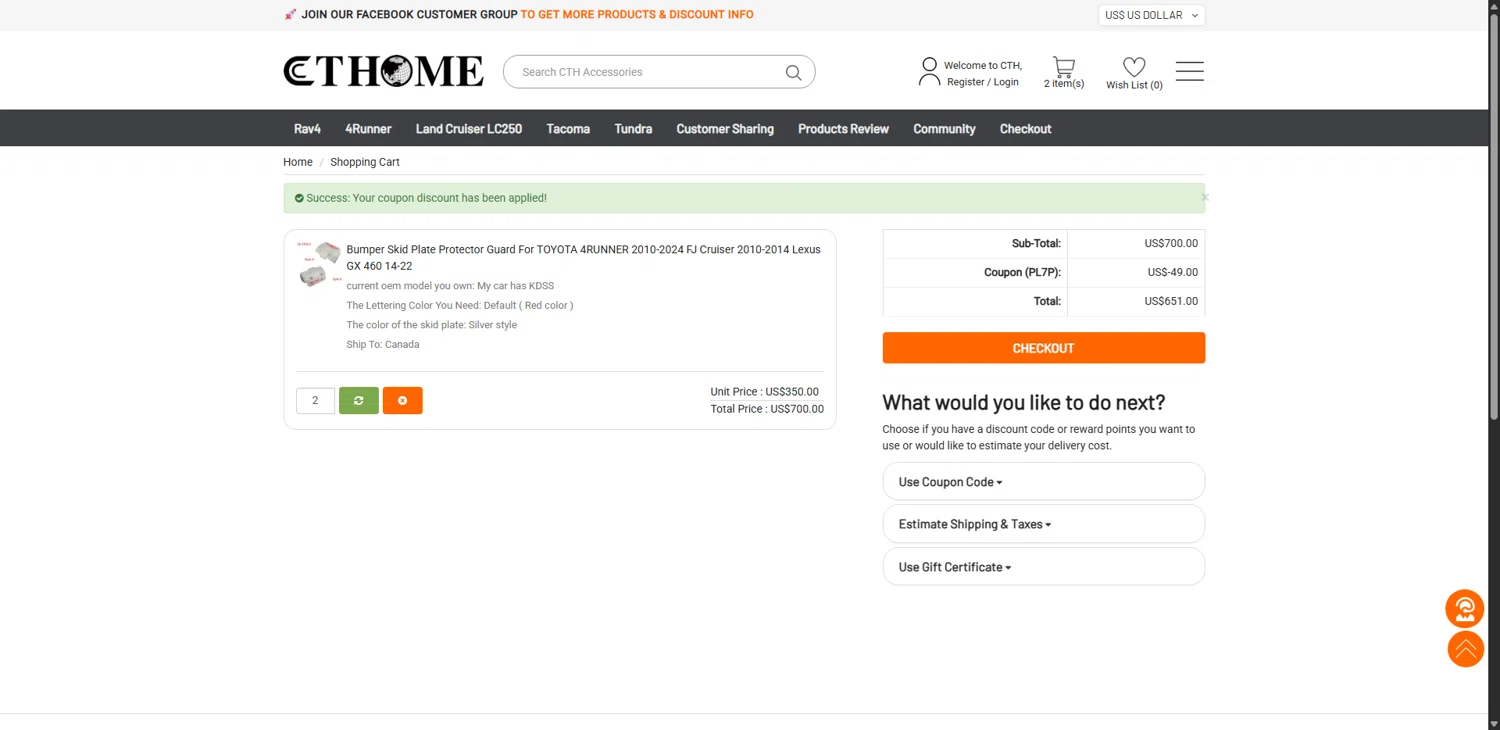Click the 'What would you like to do next?' heading

point(1024,402)
